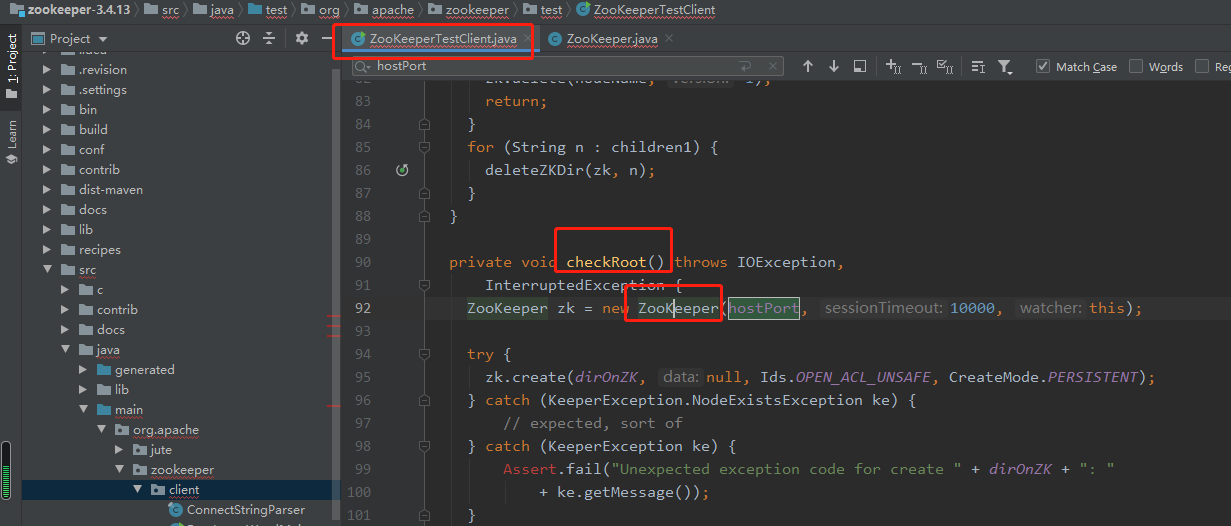Close the ZooKeeper.java tab
This screenshot has height=526, width=1231.
(668, 38)
